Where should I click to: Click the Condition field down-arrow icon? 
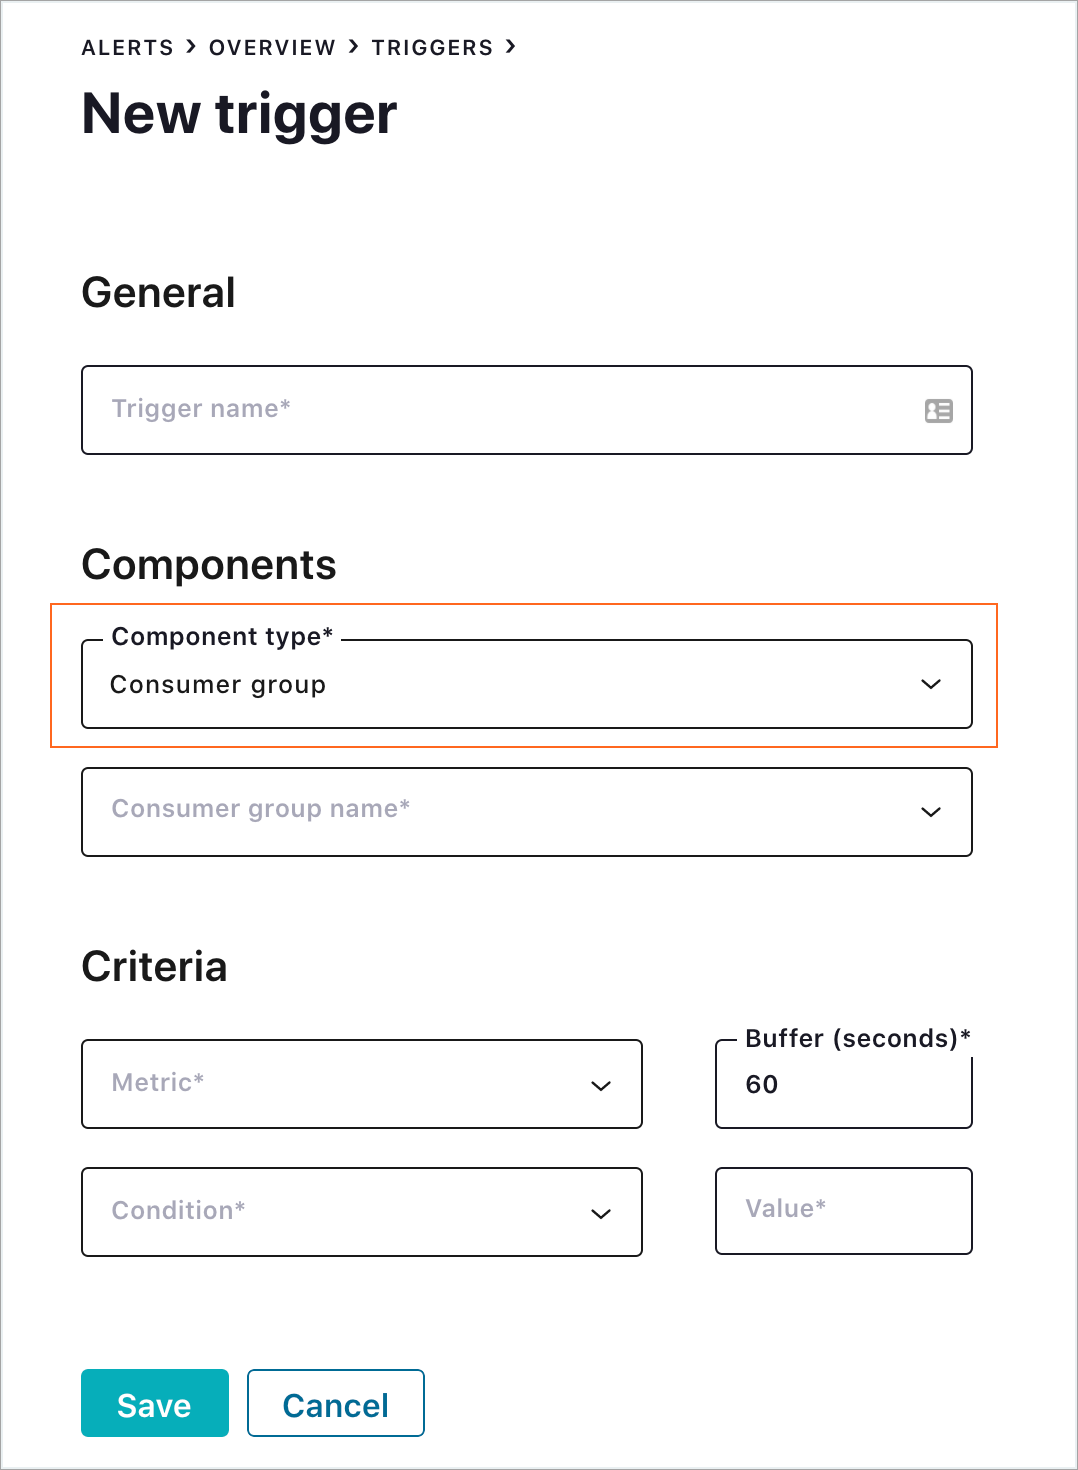pos(600,1214)
